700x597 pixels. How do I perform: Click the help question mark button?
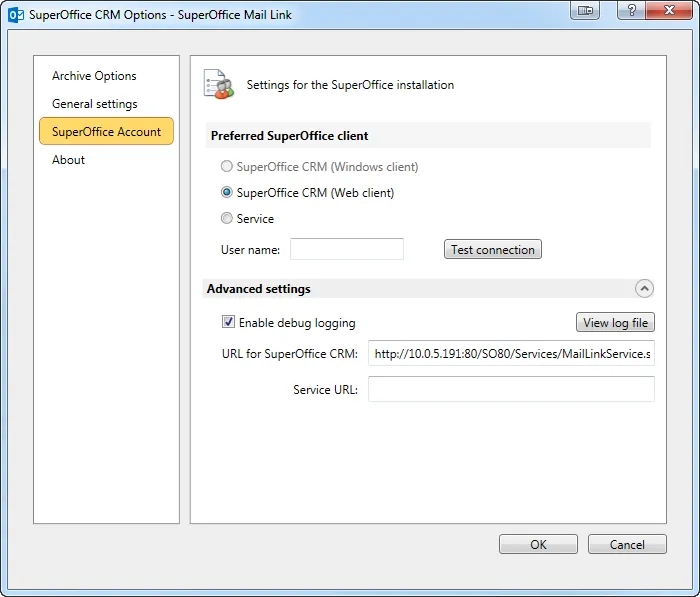click(x=630, y=10)
